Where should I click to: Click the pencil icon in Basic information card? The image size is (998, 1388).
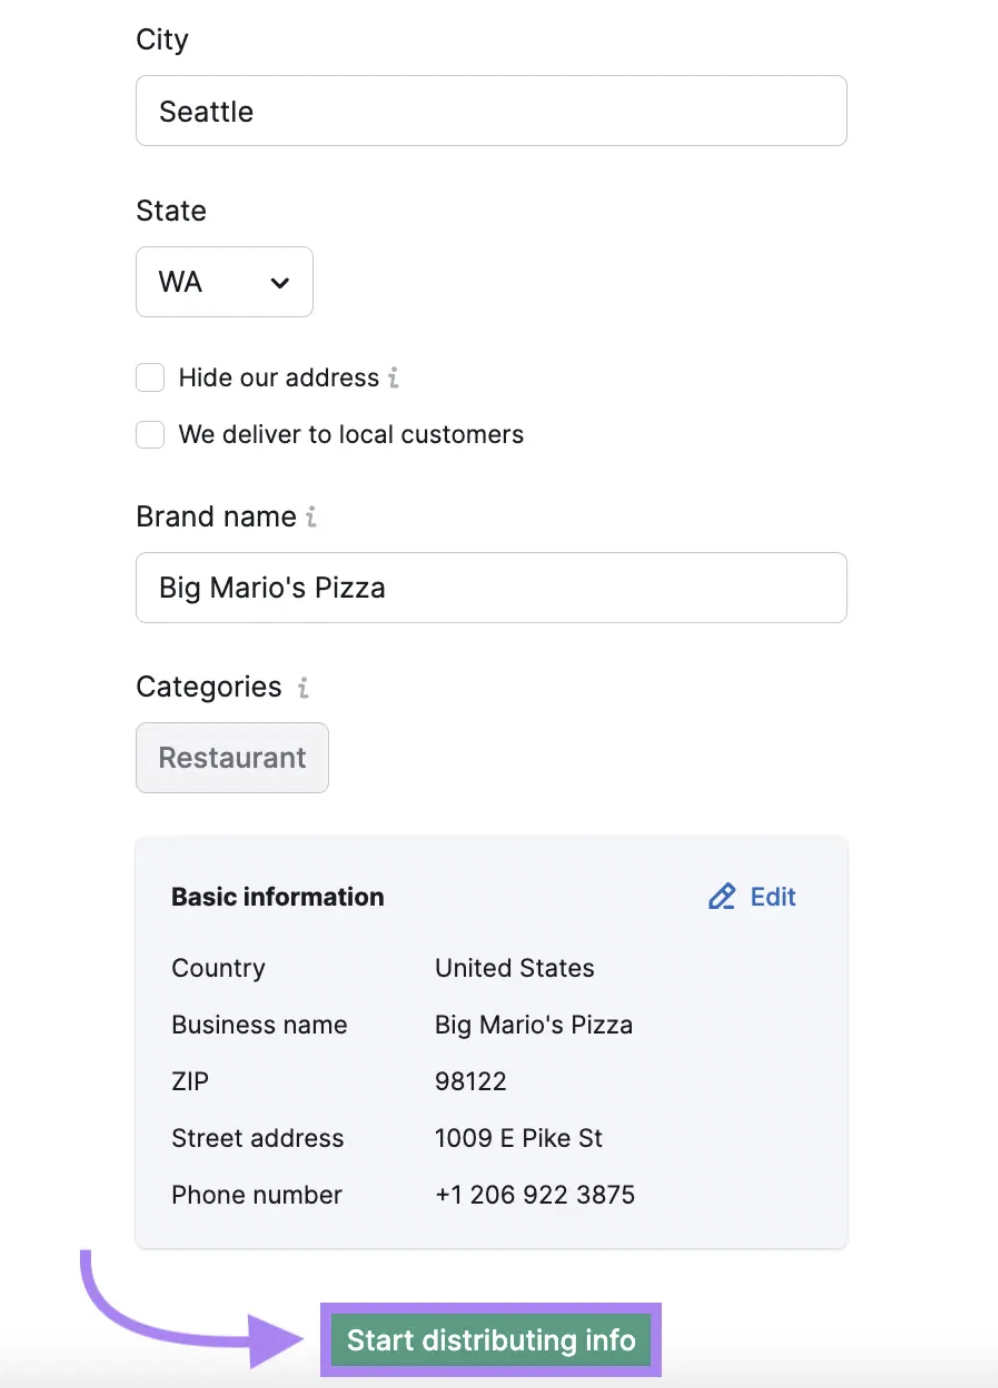(x=721, y=896)
